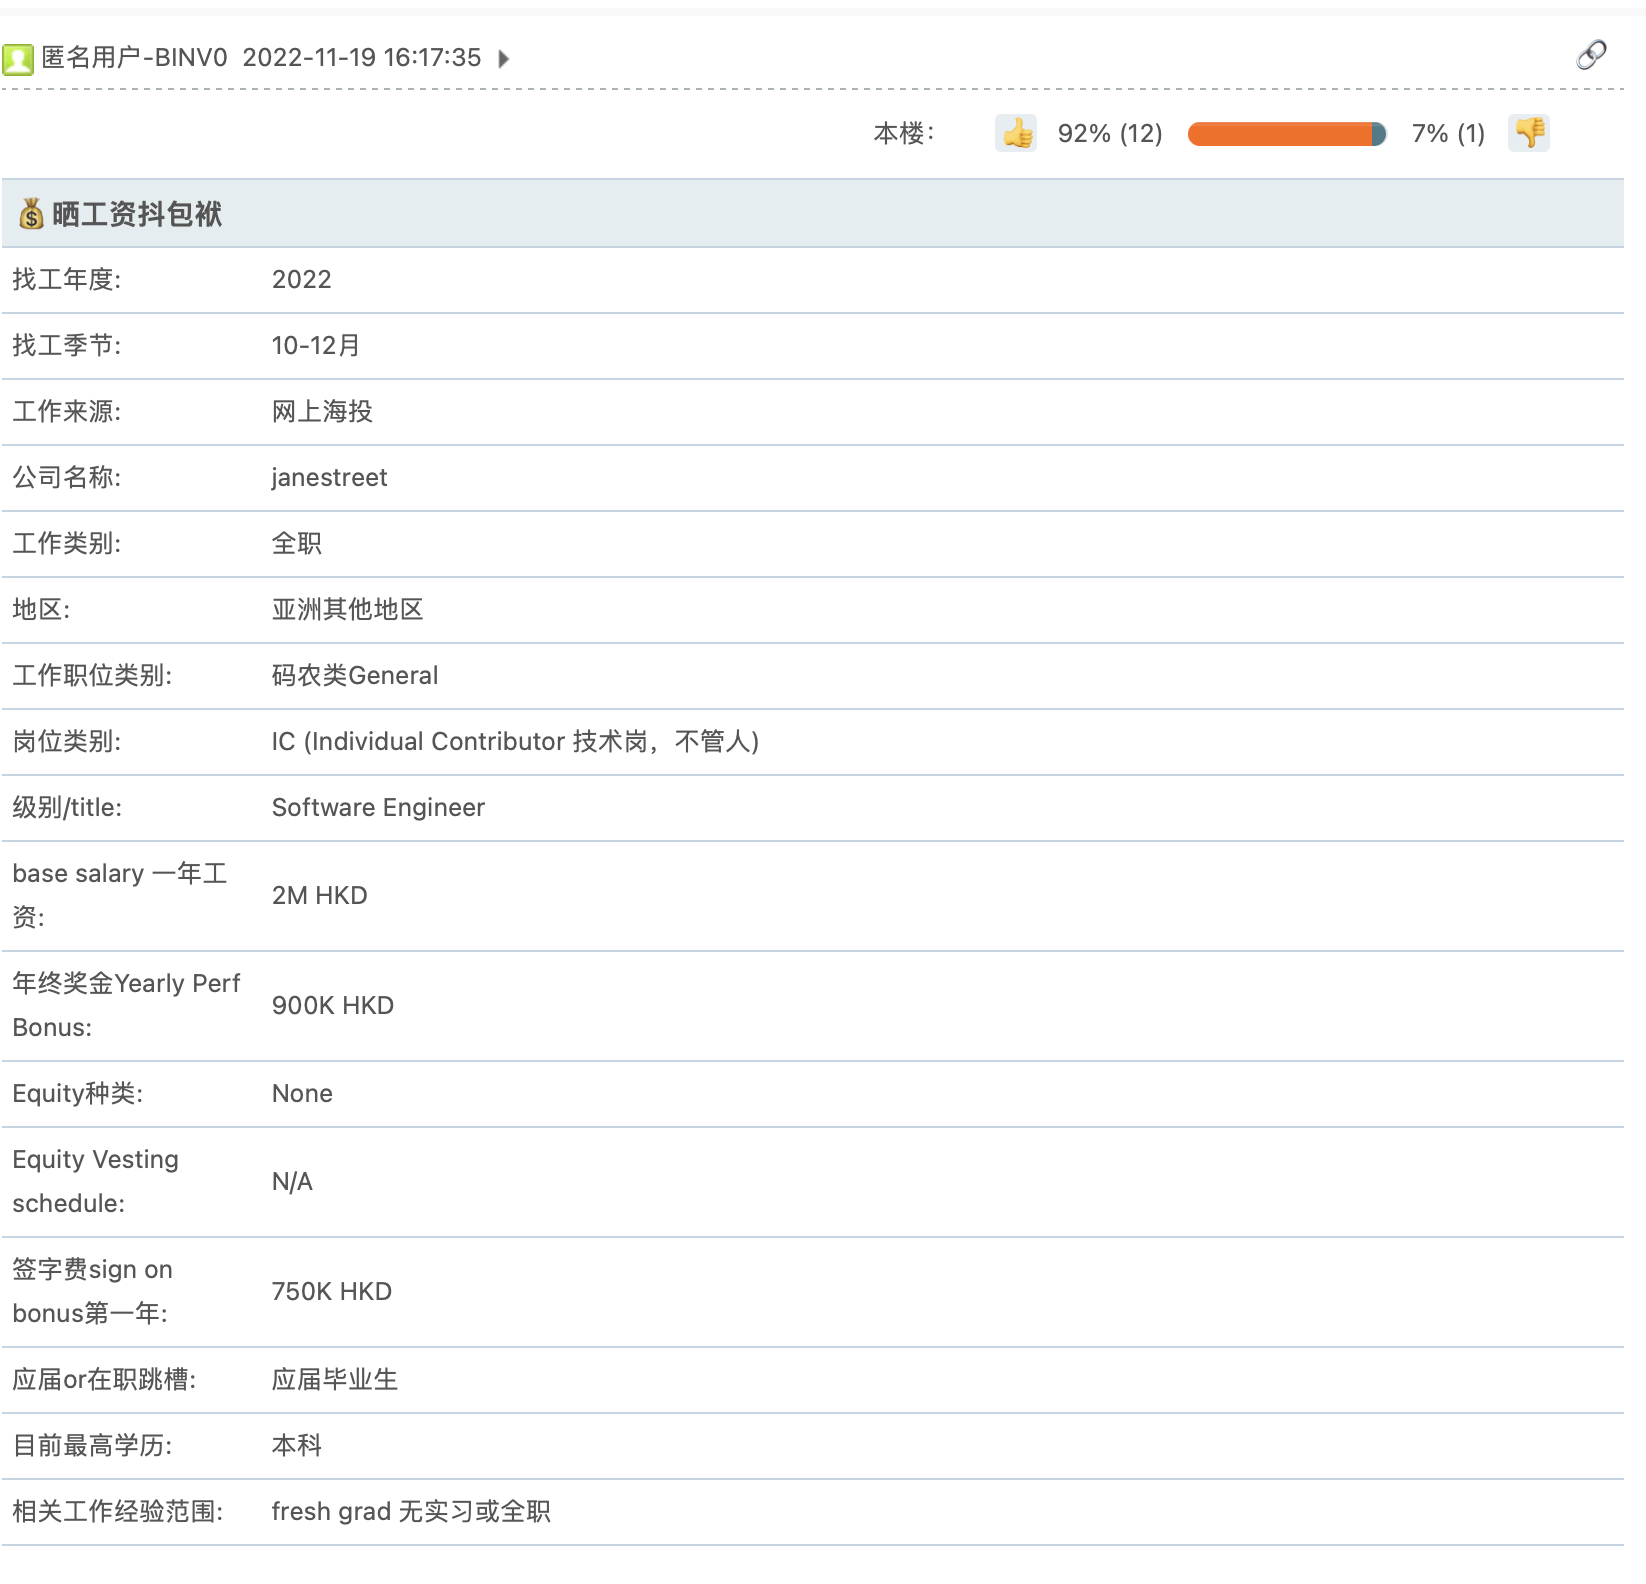Click the 本楼: label
The image size is (1646, 1584).
[904, 133]
